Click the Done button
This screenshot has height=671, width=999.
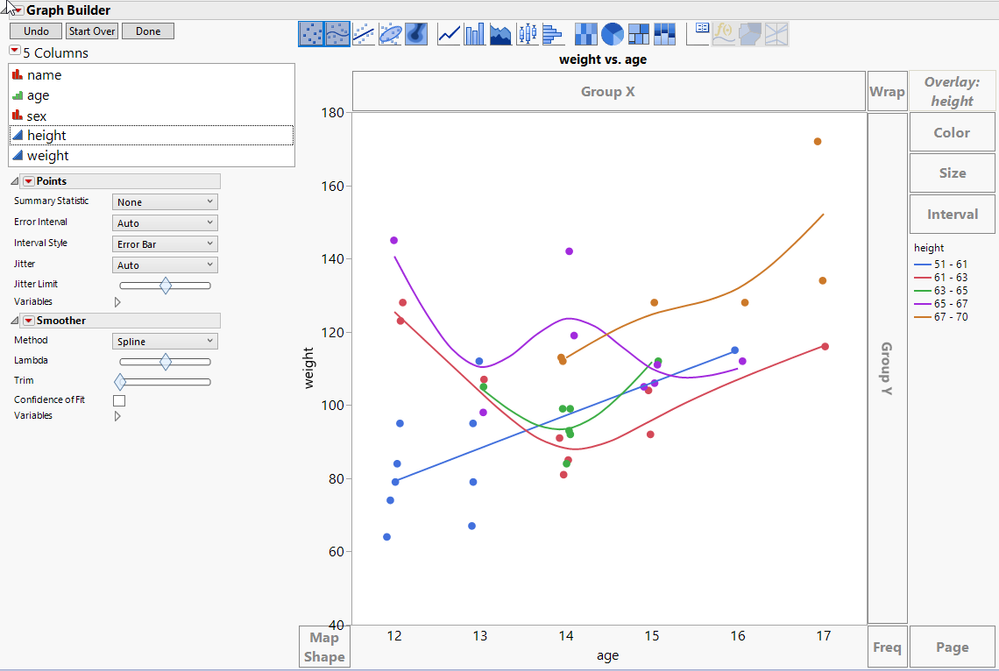coord(148,31)
